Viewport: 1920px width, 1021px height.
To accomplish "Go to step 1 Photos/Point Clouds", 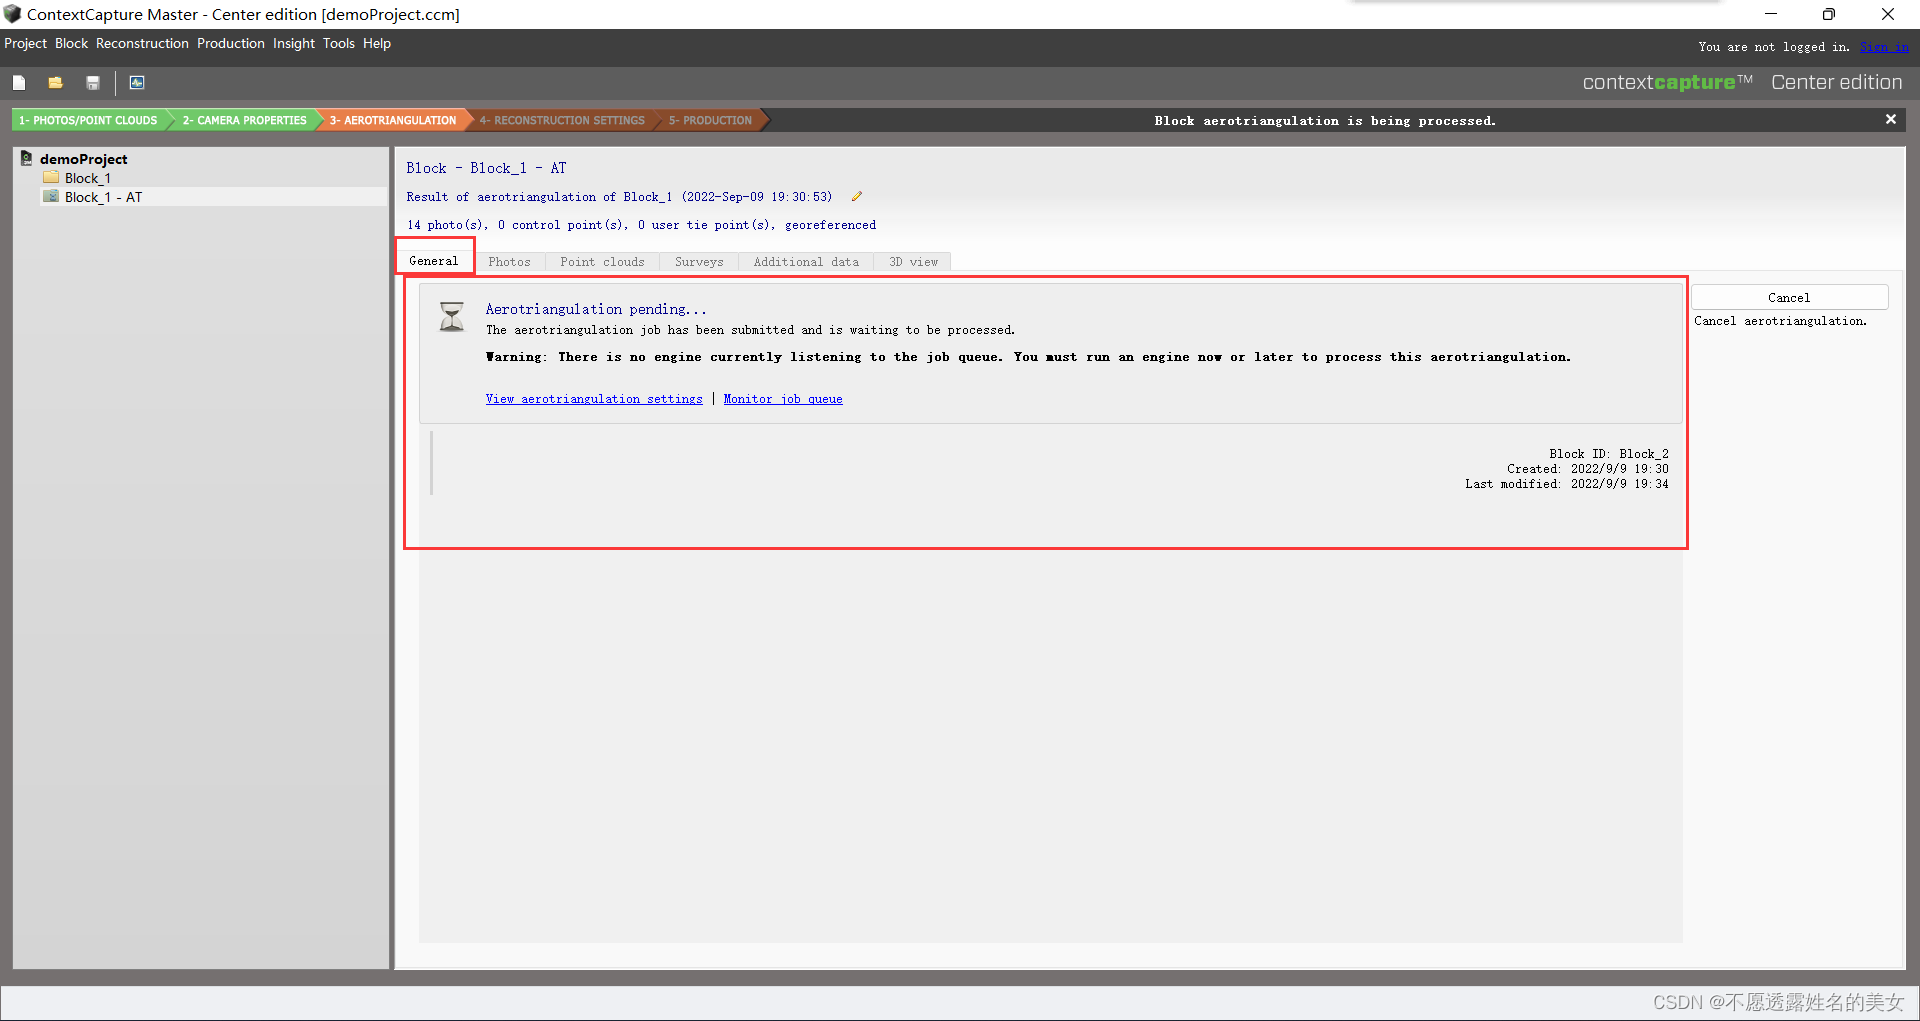I will (x=89, y=120).
